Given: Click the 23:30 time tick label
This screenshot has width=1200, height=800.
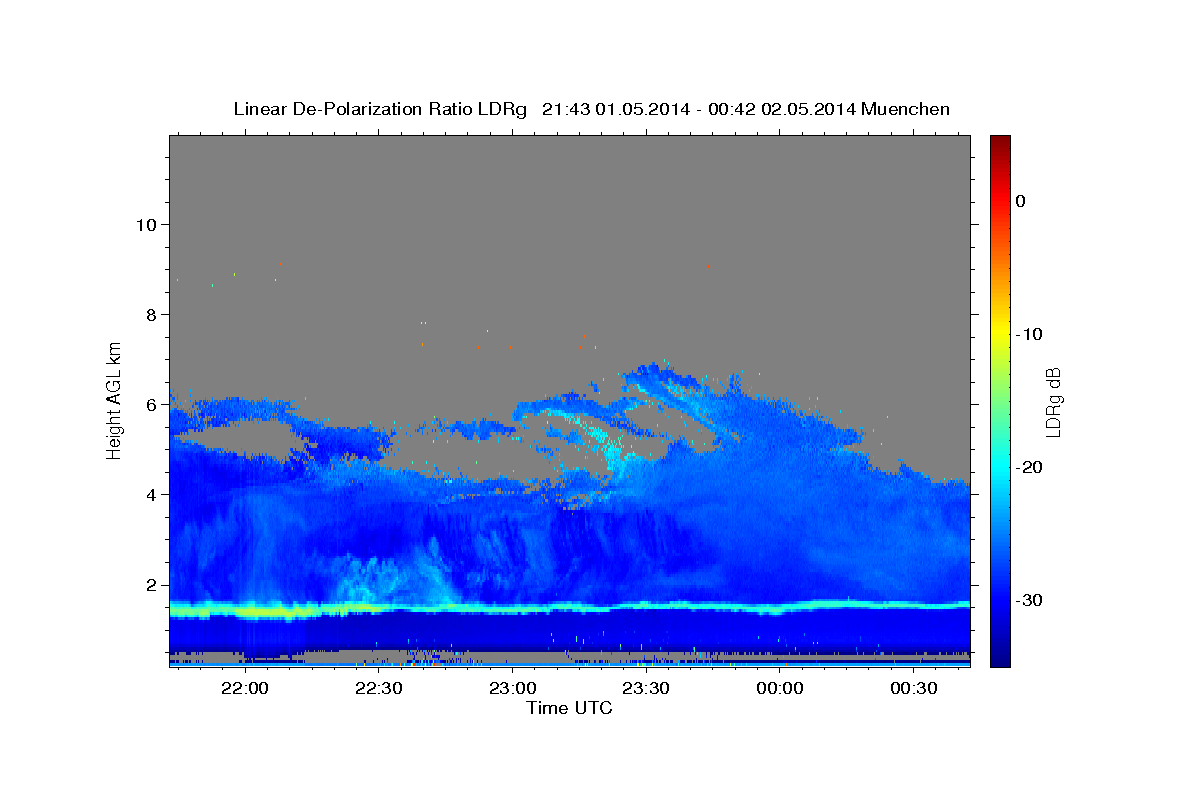Looking at the screenshot, I should [646, 689].
